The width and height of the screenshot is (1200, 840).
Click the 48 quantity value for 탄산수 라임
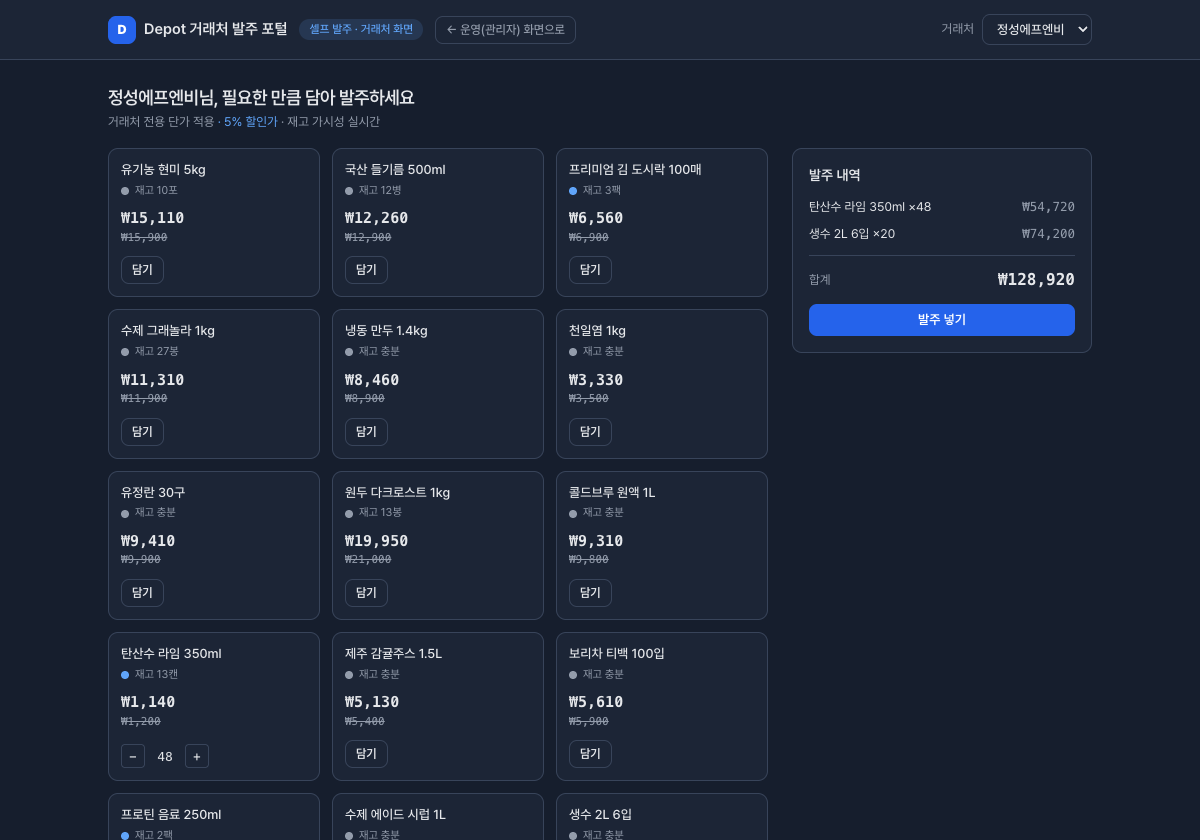[165, 756]
